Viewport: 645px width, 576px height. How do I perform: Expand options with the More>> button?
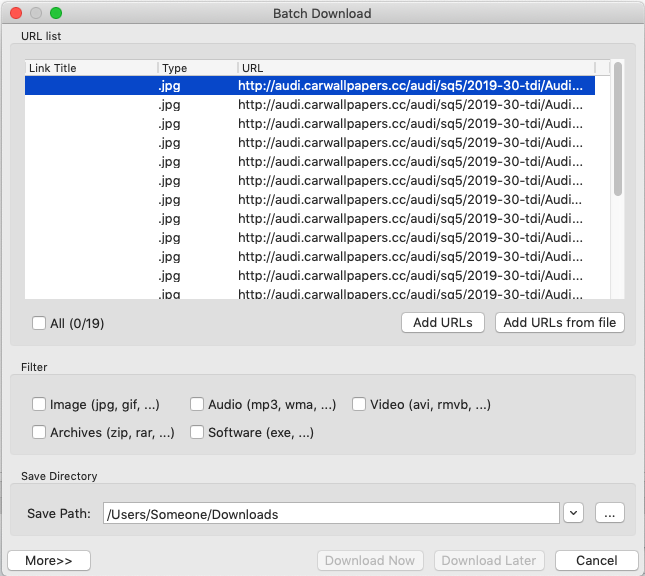tap(49, 560)
